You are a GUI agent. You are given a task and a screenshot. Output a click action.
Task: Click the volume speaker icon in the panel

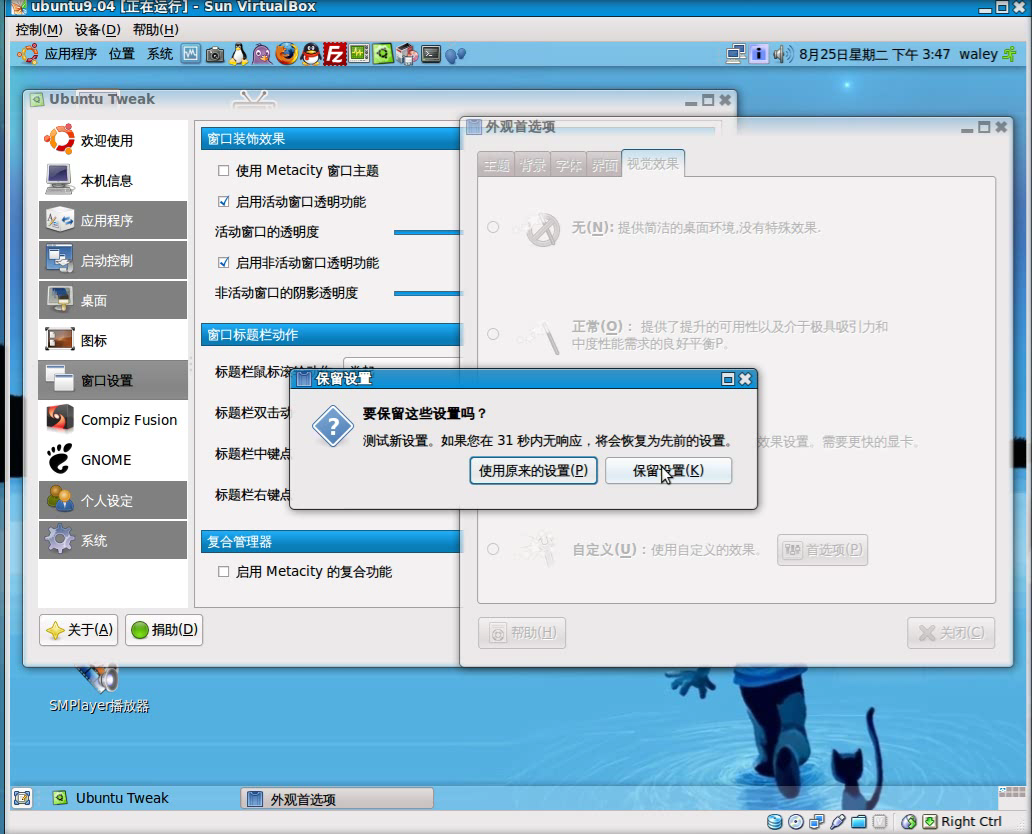click(783, 54)
